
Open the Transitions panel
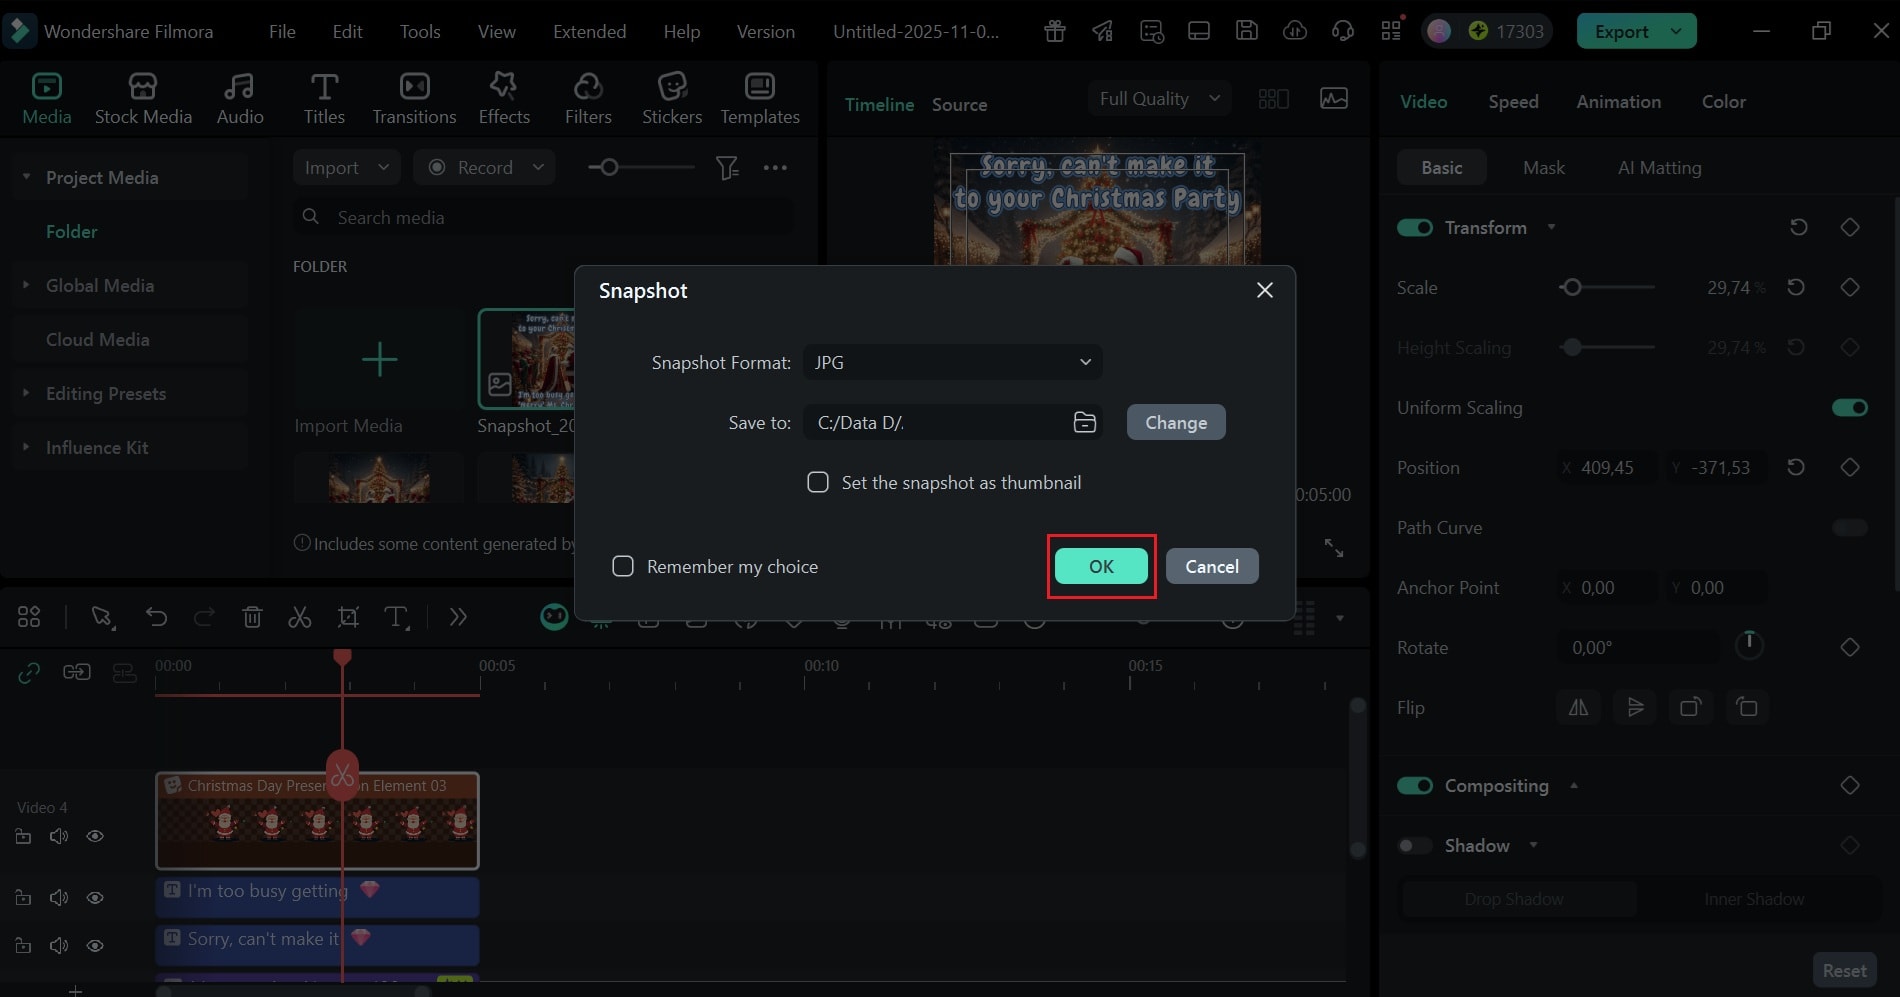[x=414, y=99]
